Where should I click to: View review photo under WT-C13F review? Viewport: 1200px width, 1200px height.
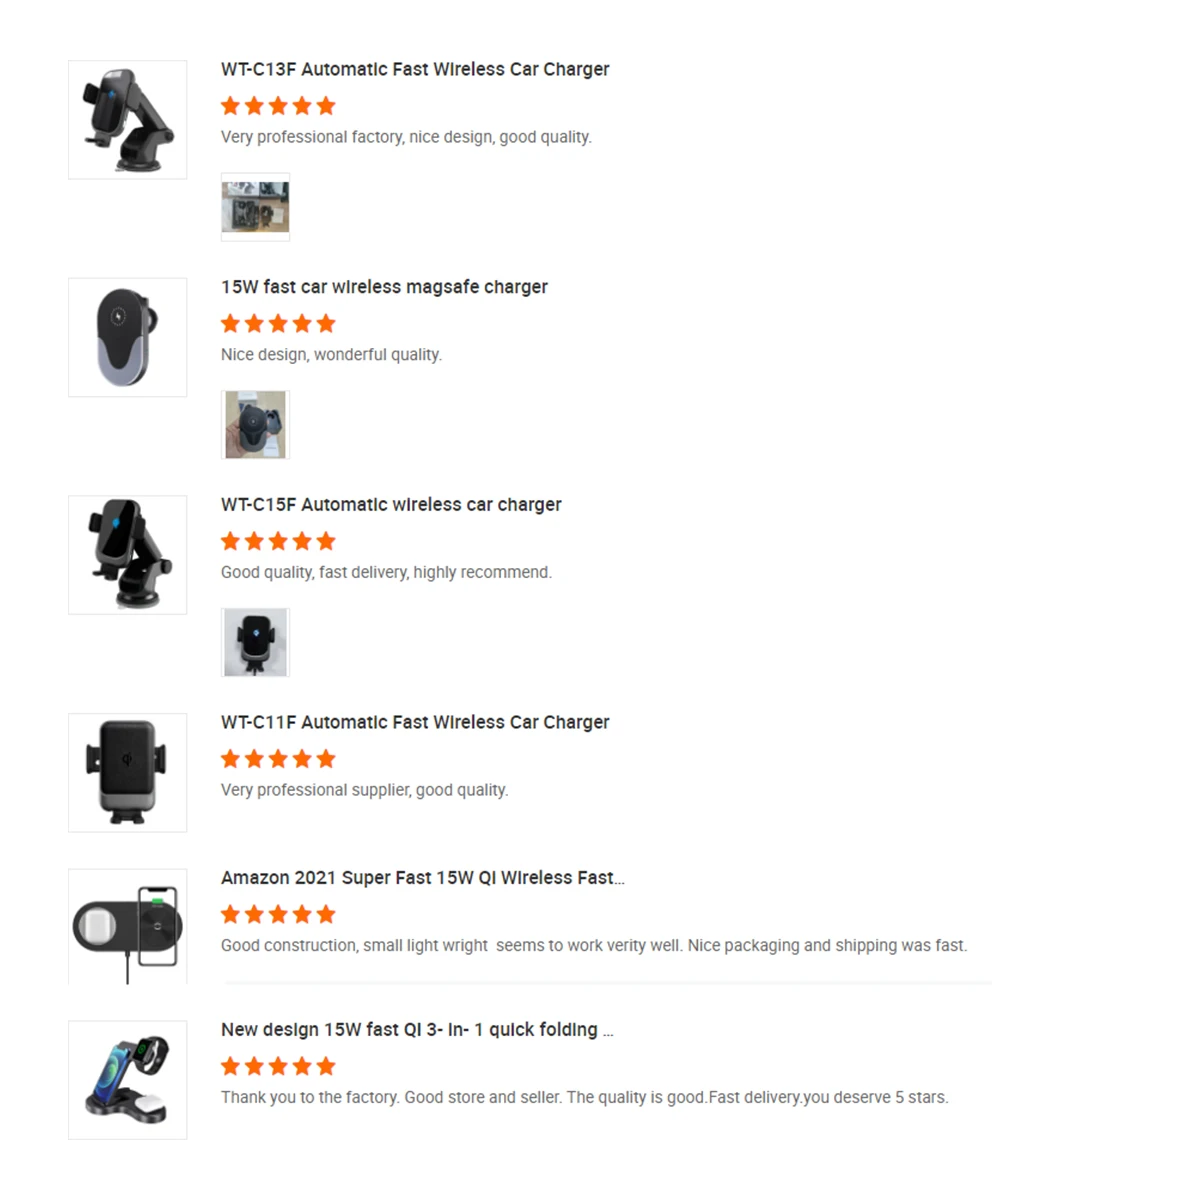[255, 207]
